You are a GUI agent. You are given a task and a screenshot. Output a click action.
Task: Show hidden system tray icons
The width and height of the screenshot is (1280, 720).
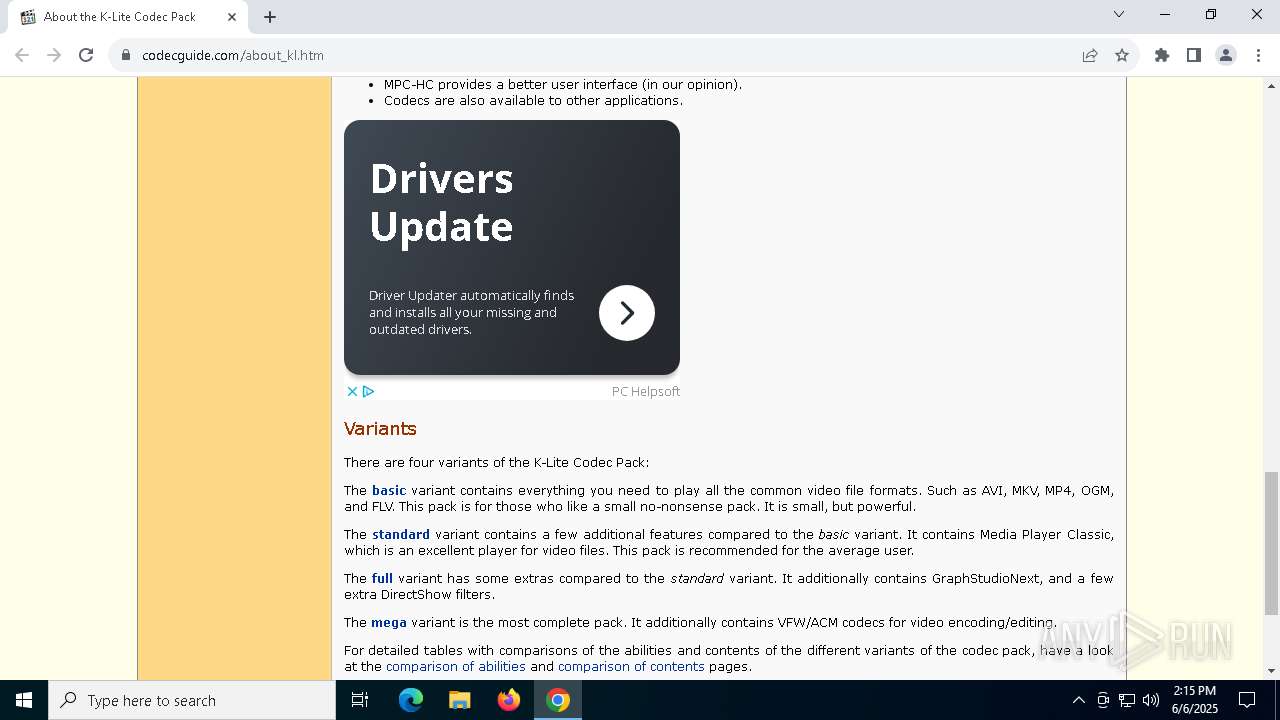point(1078,700)
